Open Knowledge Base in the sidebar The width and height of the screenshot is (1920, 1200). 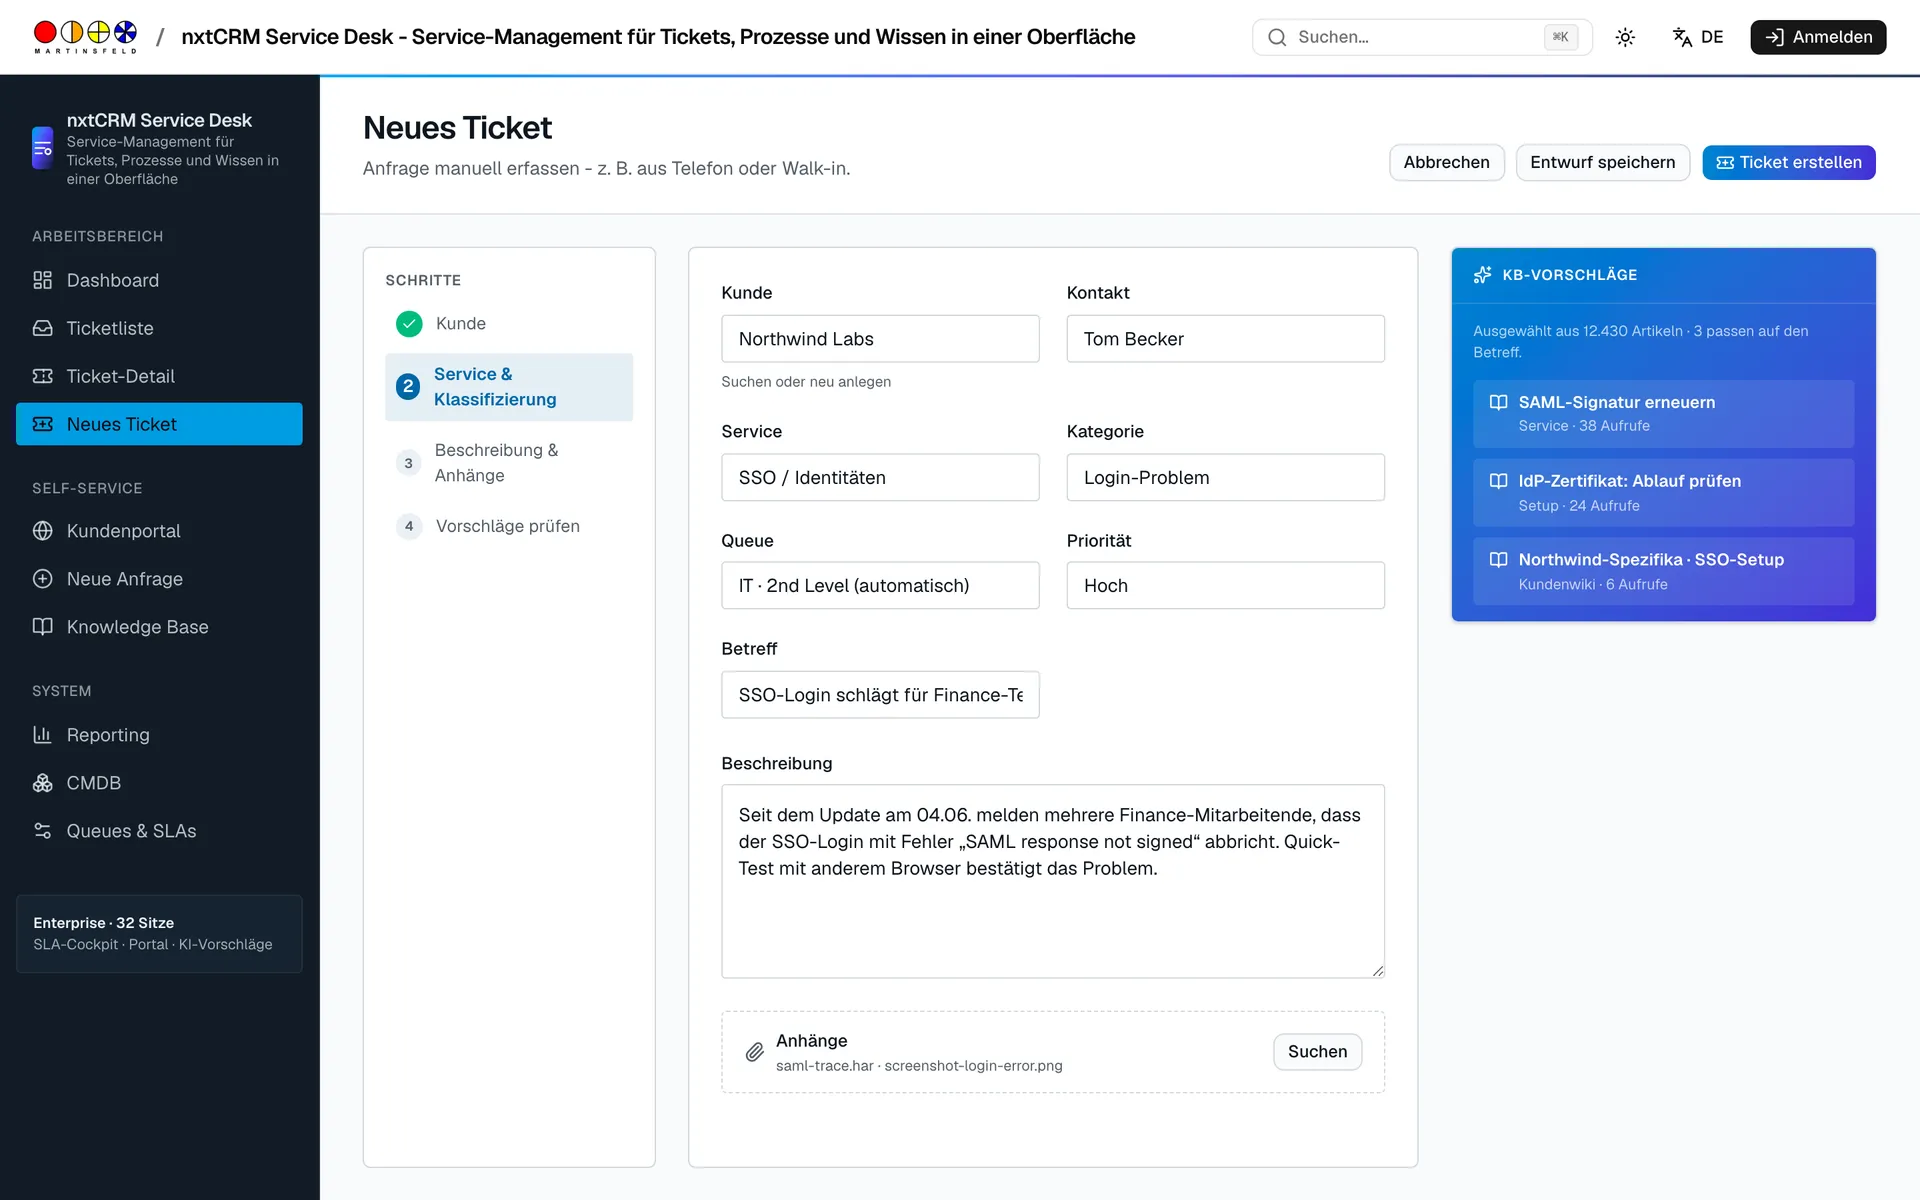point(159,627)
